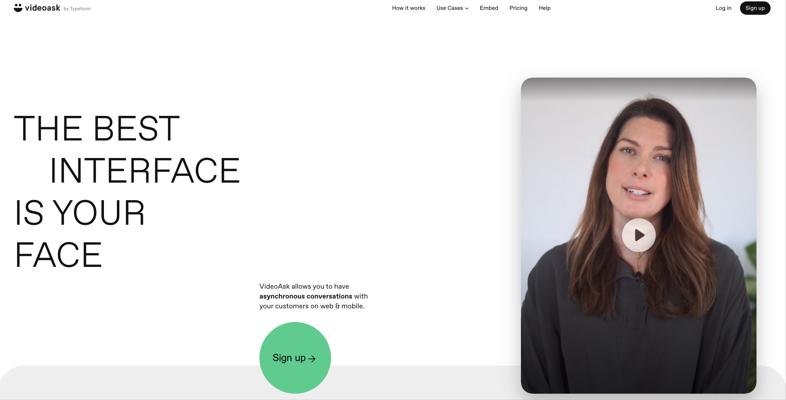Go to the Embed page

point(489,8)
